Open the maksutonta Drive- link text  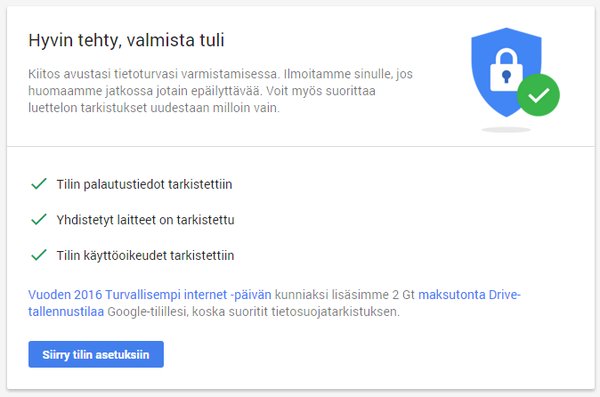click(470, 294)
